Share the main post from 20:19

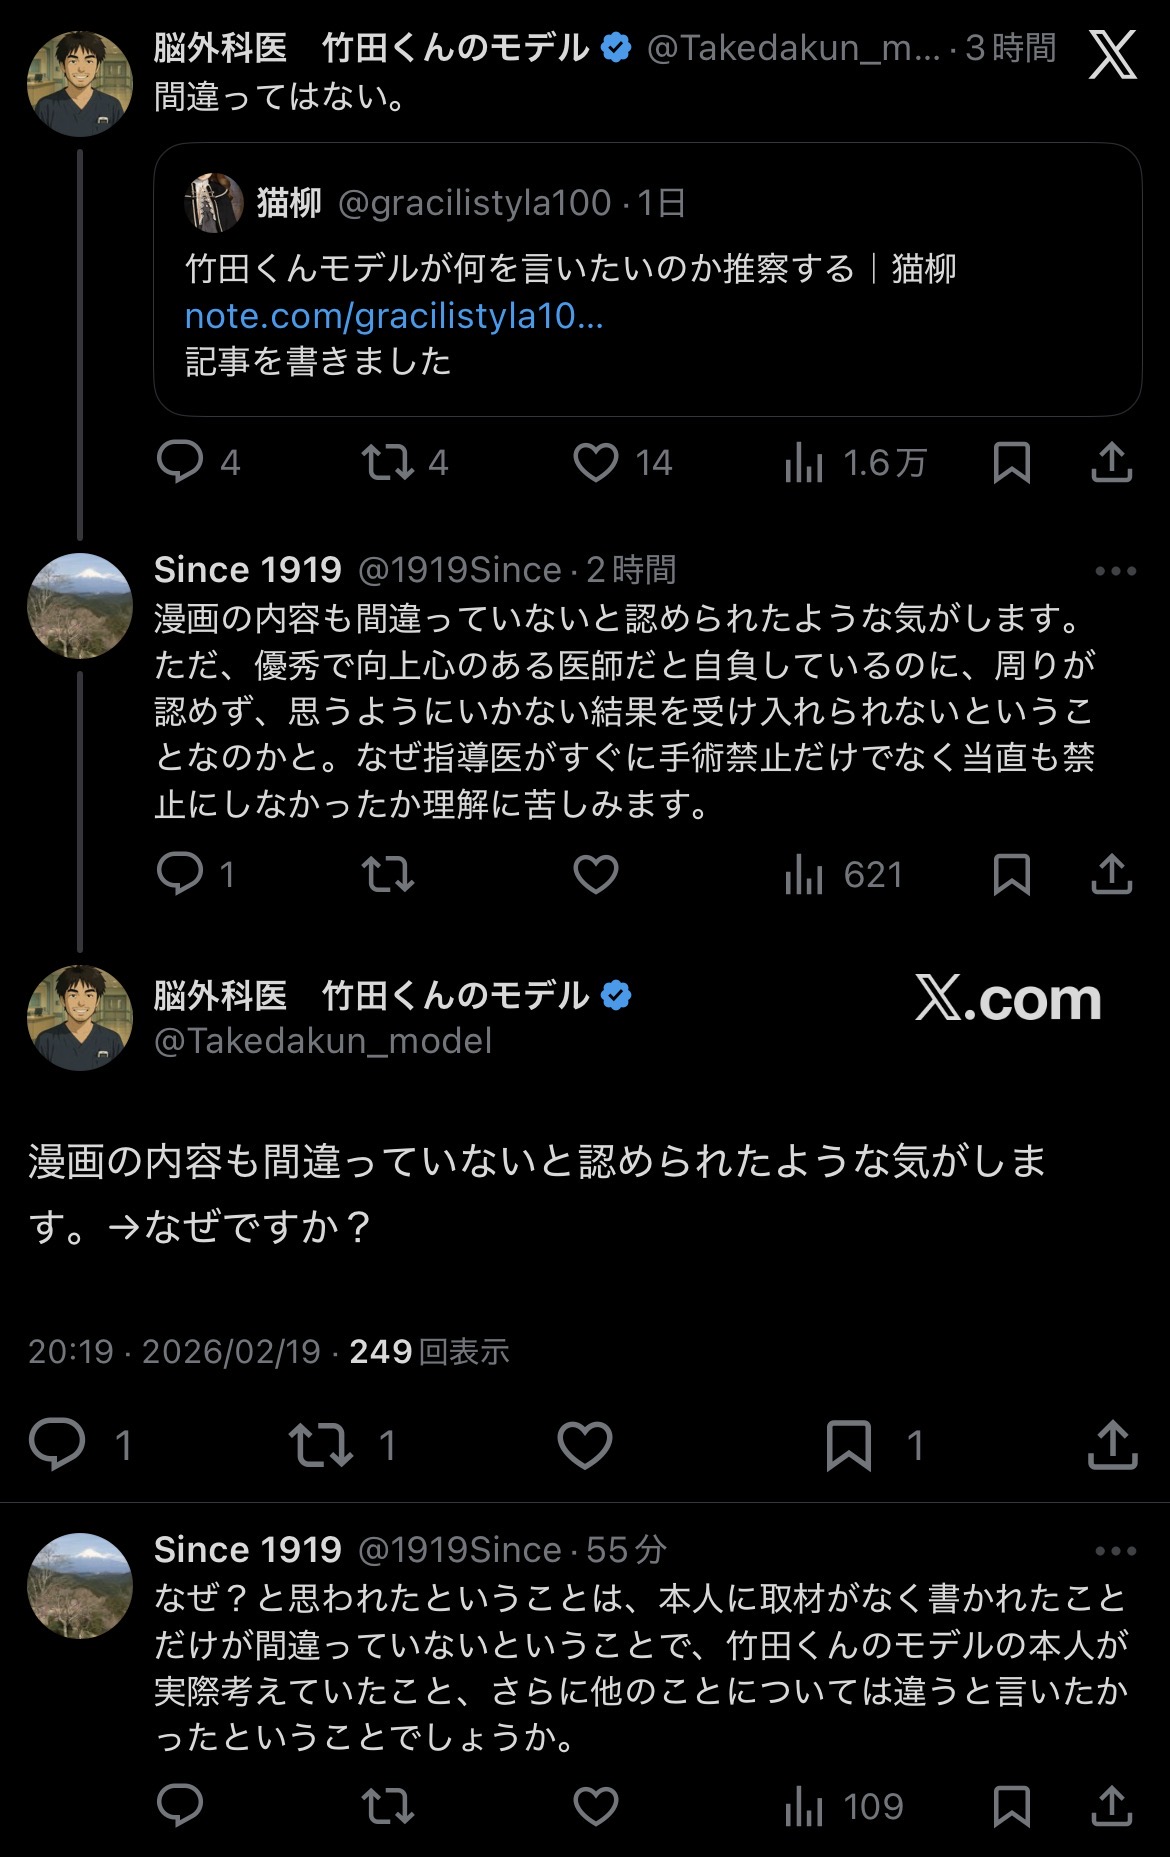(x=1112, y=1445)
